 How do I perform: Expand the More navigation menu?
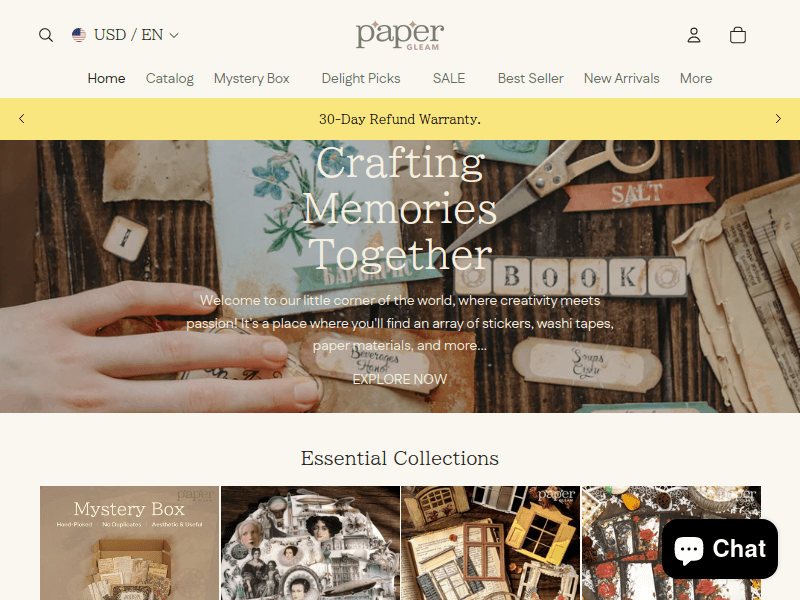coord(696,79)
